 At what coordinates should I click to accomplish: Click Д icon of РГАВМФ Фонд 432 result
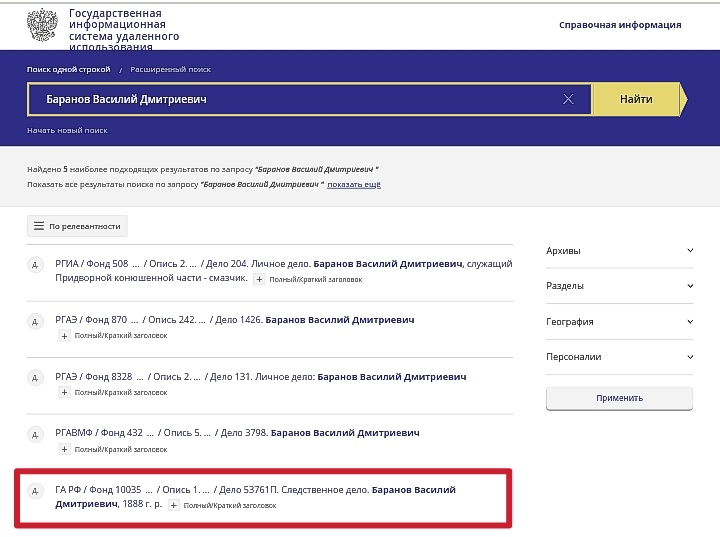point(35,434)
